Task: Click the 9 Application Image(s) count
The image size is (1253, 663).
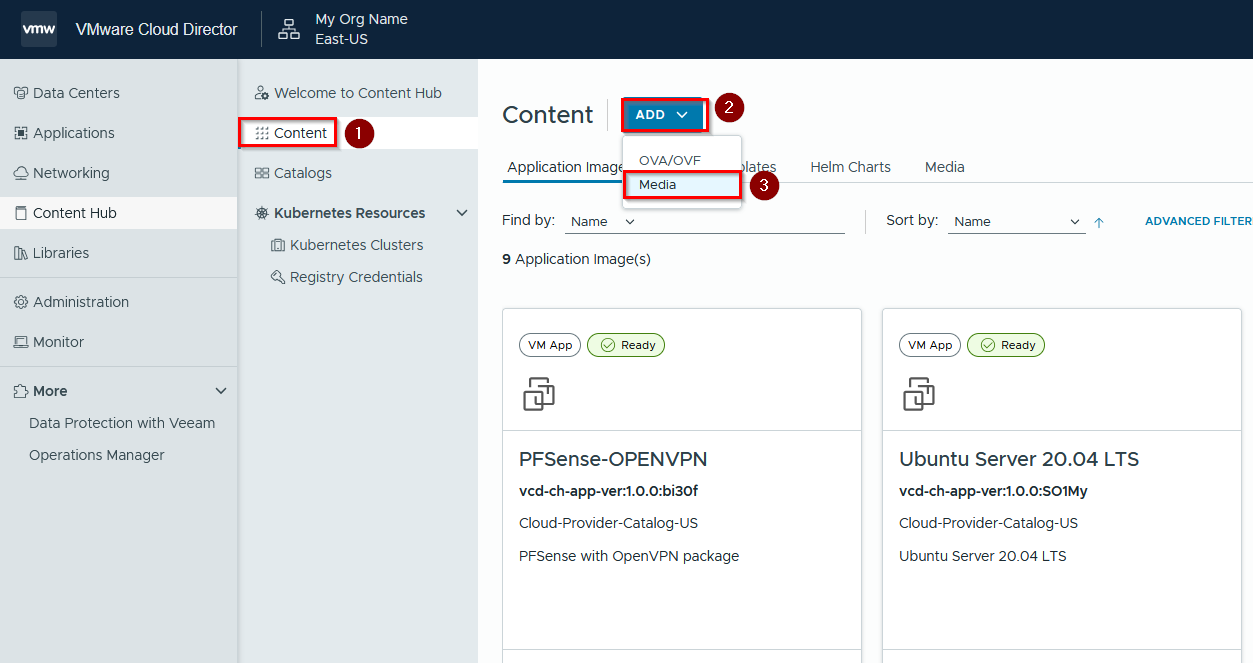Action: (576, 259)
